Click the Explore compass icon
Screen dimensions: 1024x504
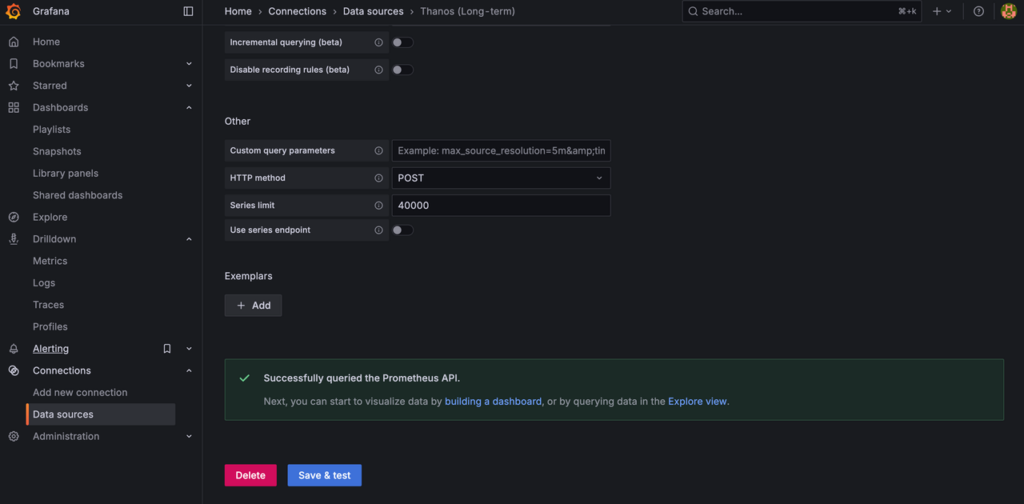click(13, 217)
